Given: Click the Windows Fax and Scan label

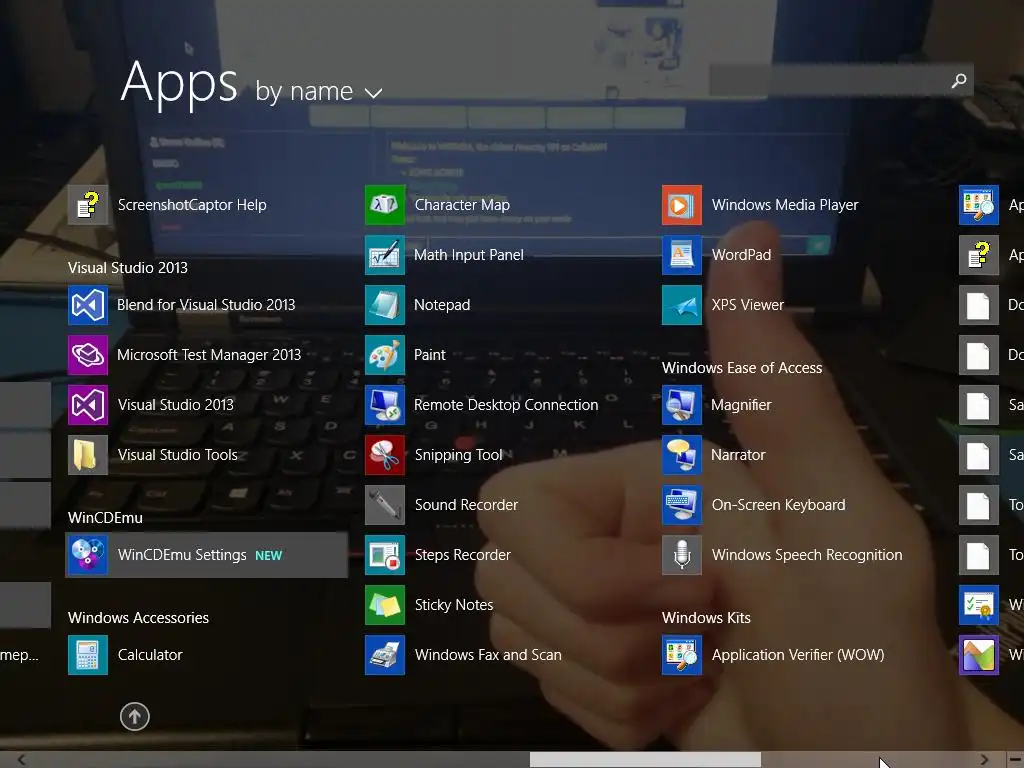Looking at the screenshot, I should (x=488, y=655).
